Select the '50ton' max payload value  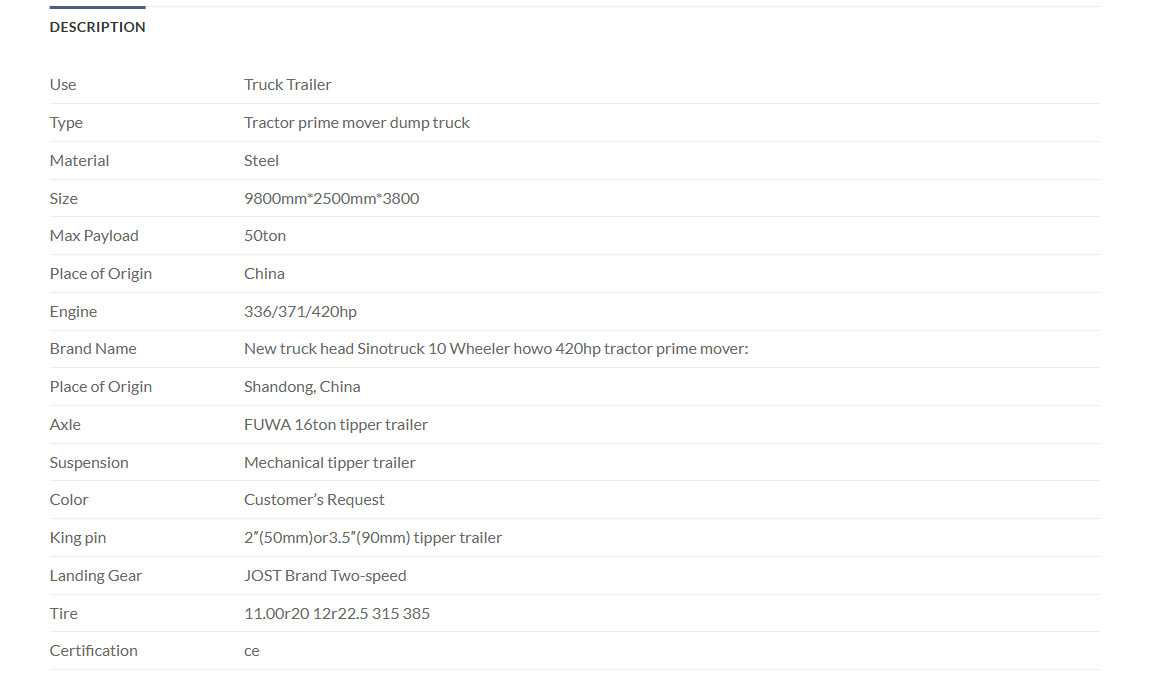pos(265,235)
